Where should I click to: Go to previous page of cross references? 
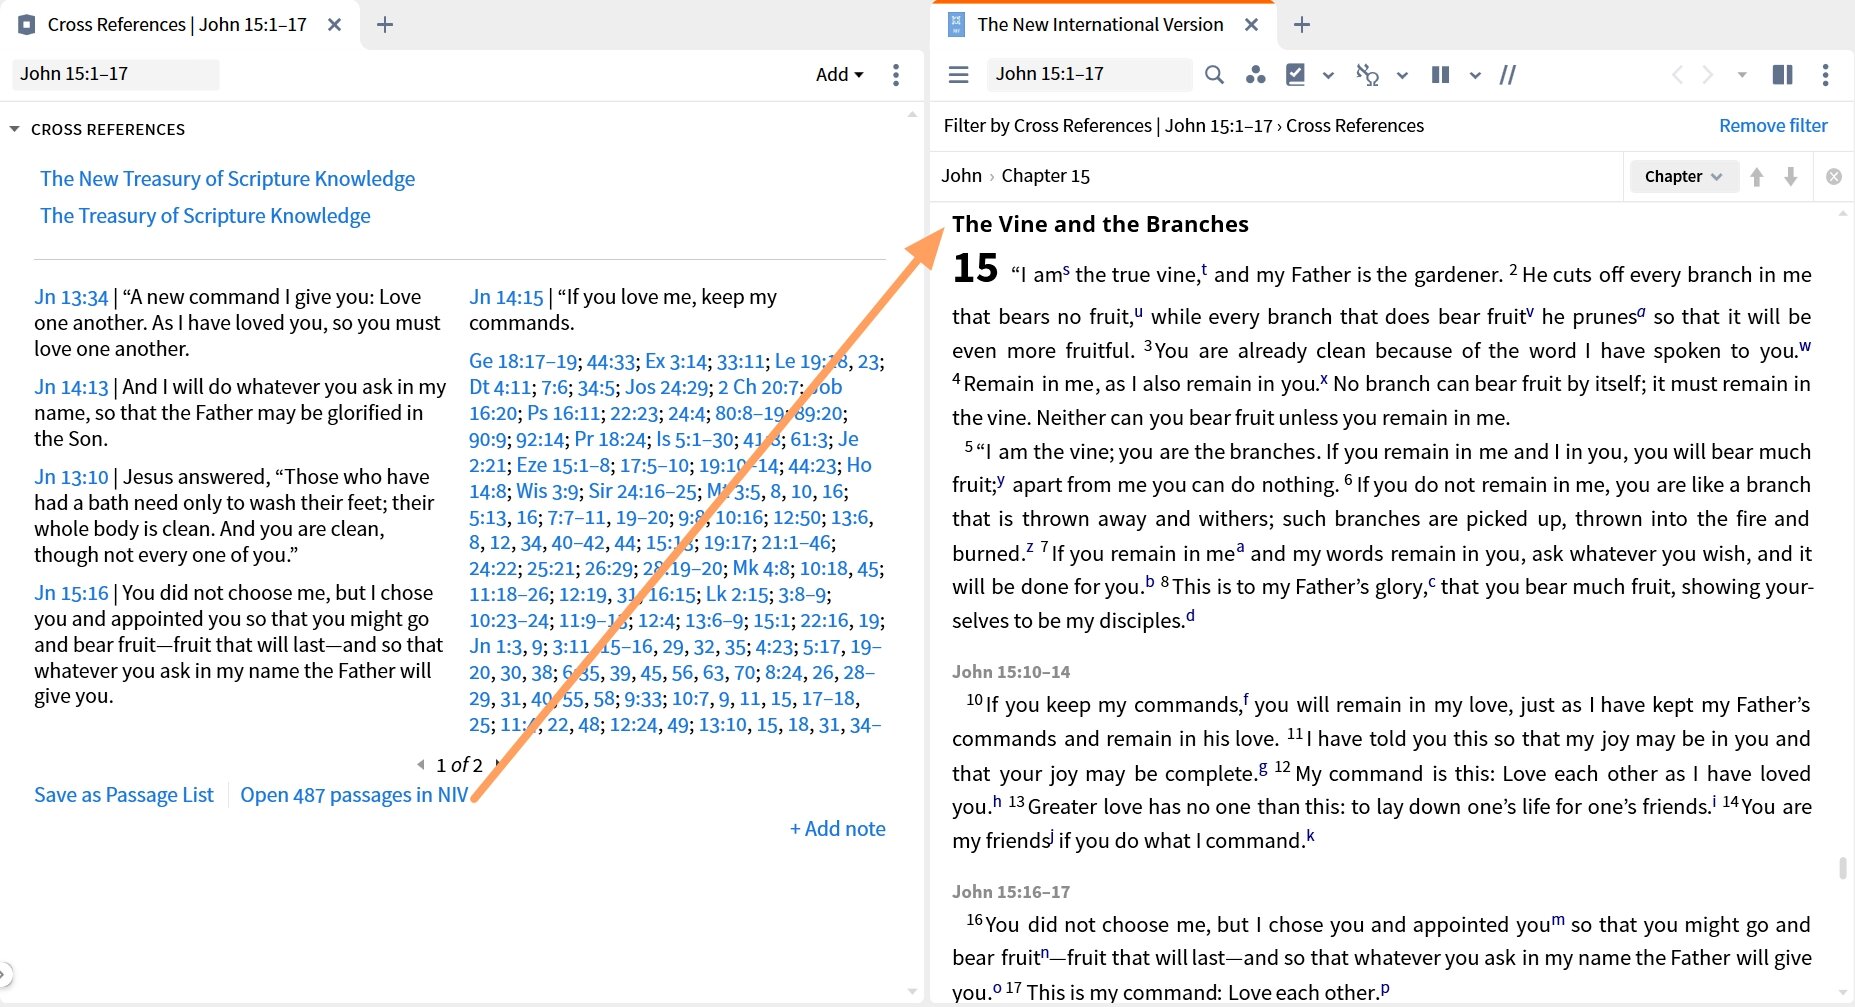click(421, 765)
